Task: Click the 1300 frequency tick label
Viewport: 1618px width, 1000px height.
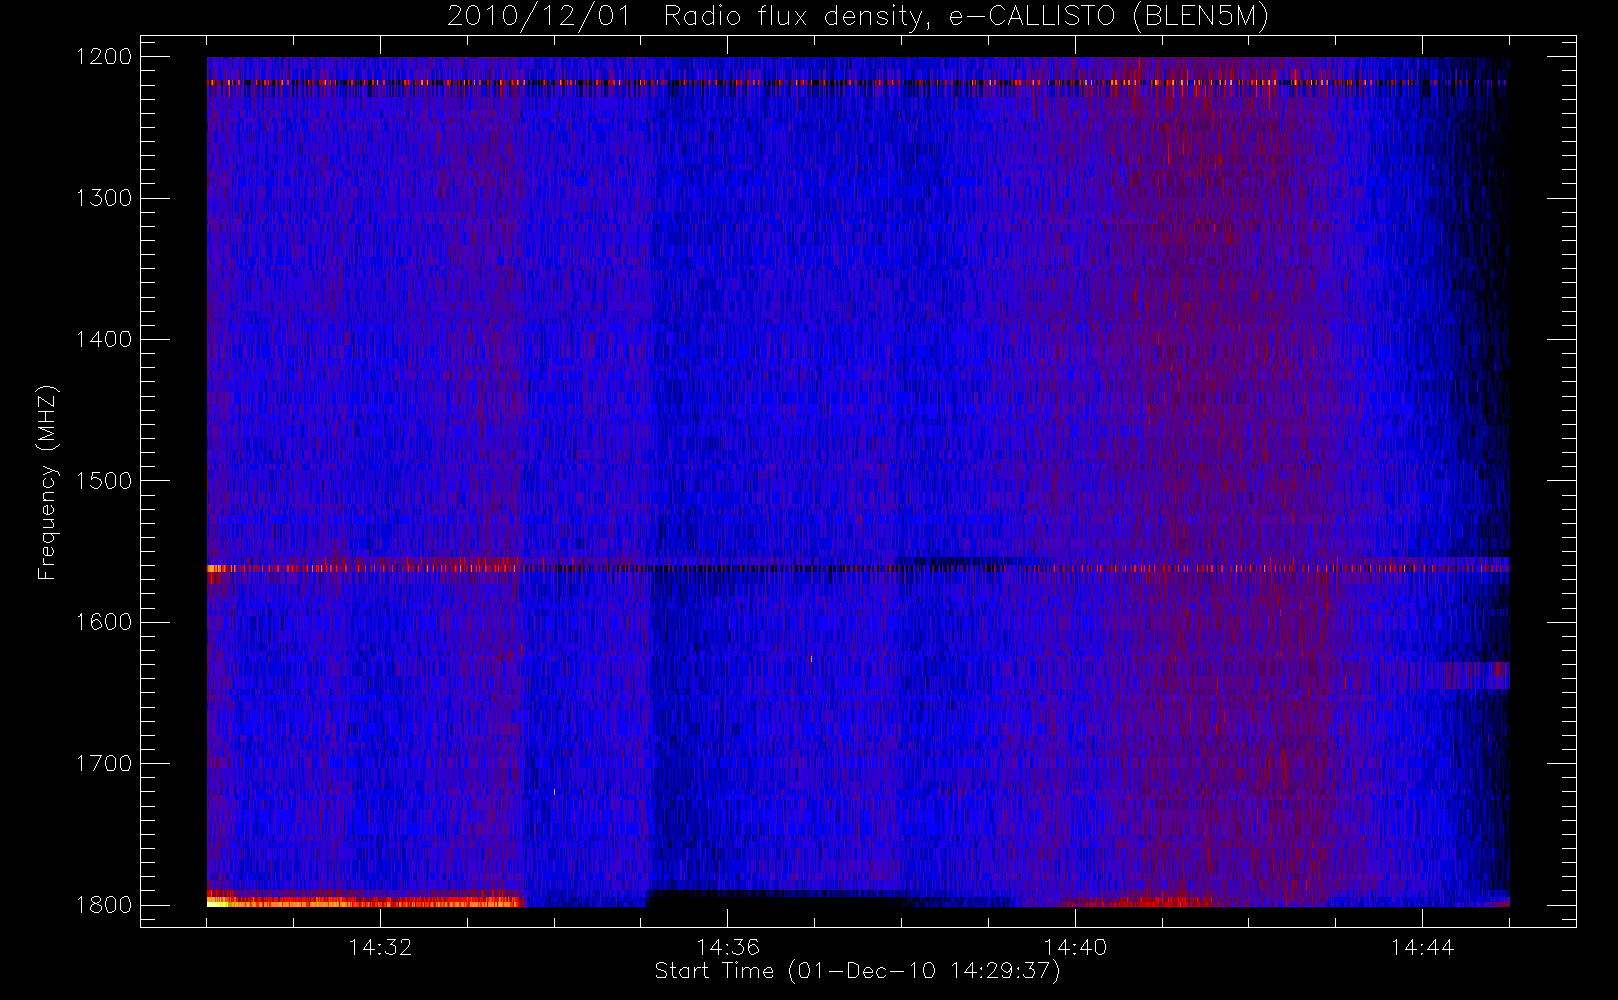Action: click(x=104, y=198)
